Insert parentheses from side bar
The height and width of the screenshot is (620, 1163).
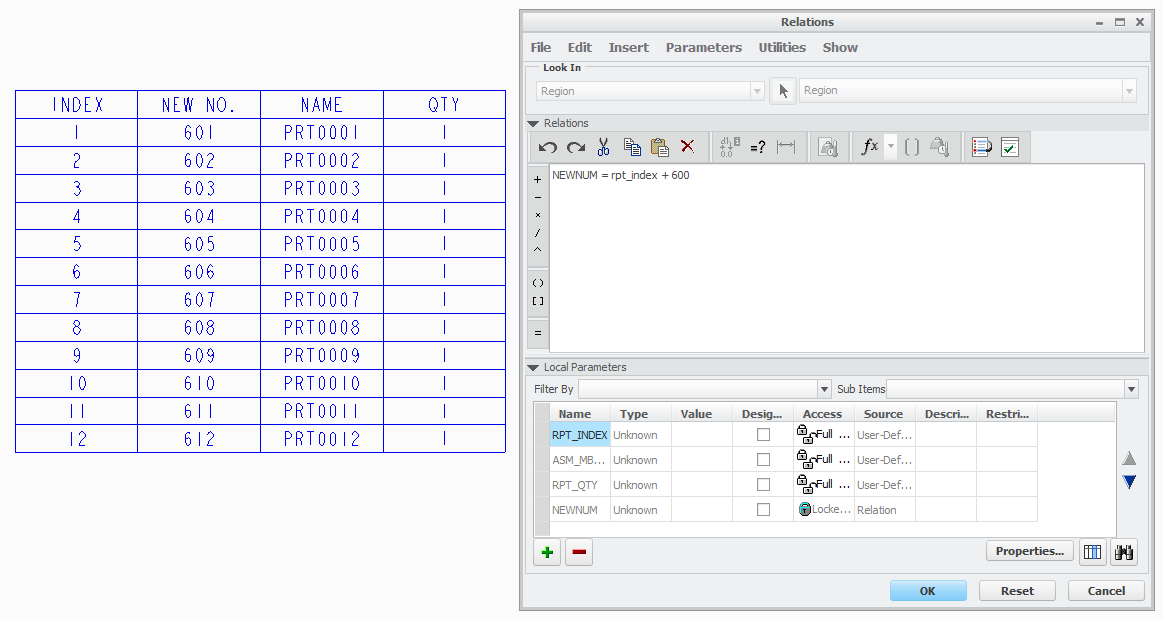click(538, 283)
